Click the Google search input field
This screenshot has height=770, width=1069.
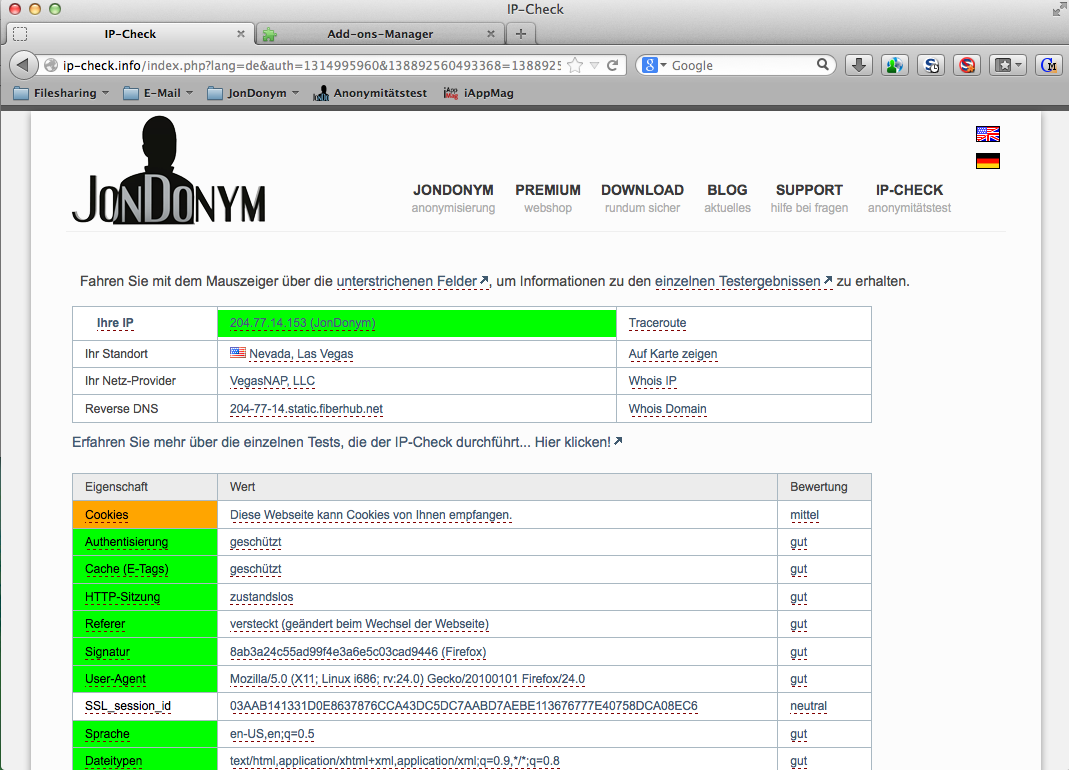coord(742,65)
